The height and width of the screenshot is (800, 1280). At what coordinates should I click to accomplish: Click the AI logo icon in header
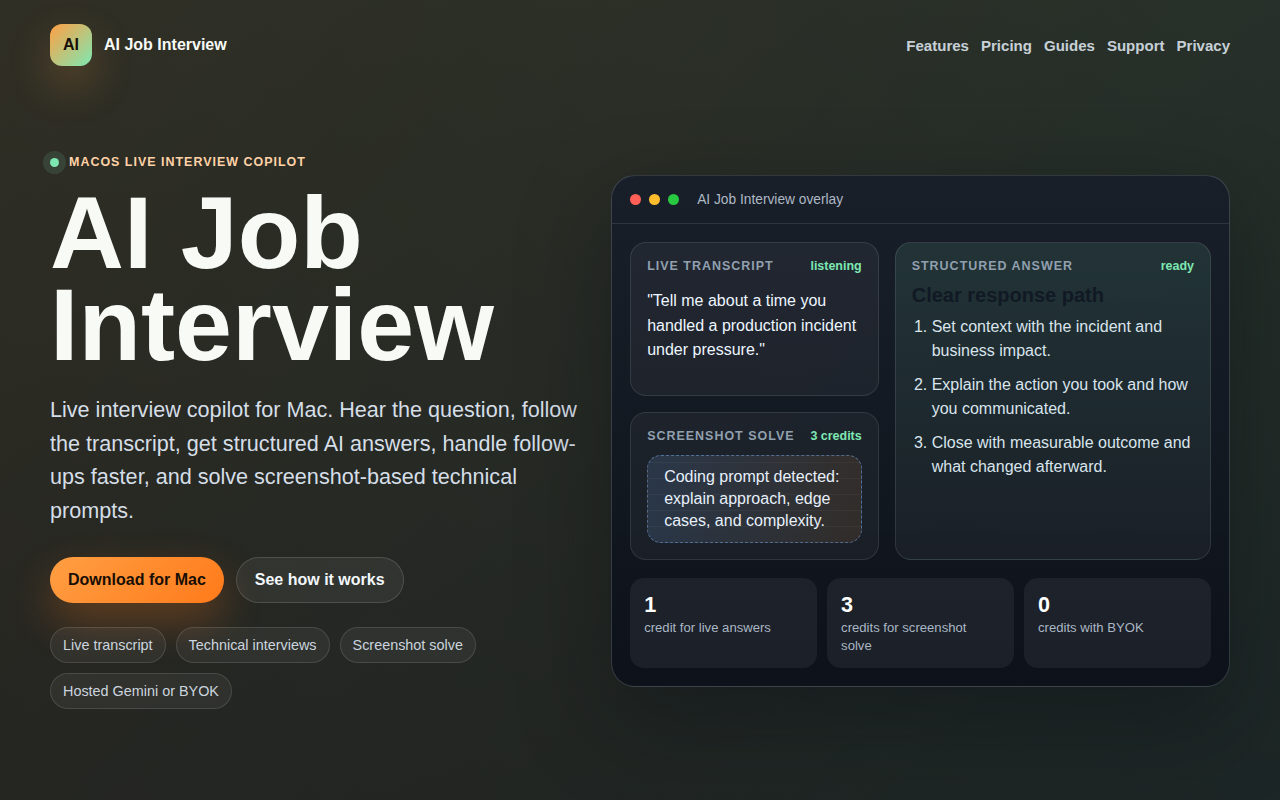[x=71, y=45]
